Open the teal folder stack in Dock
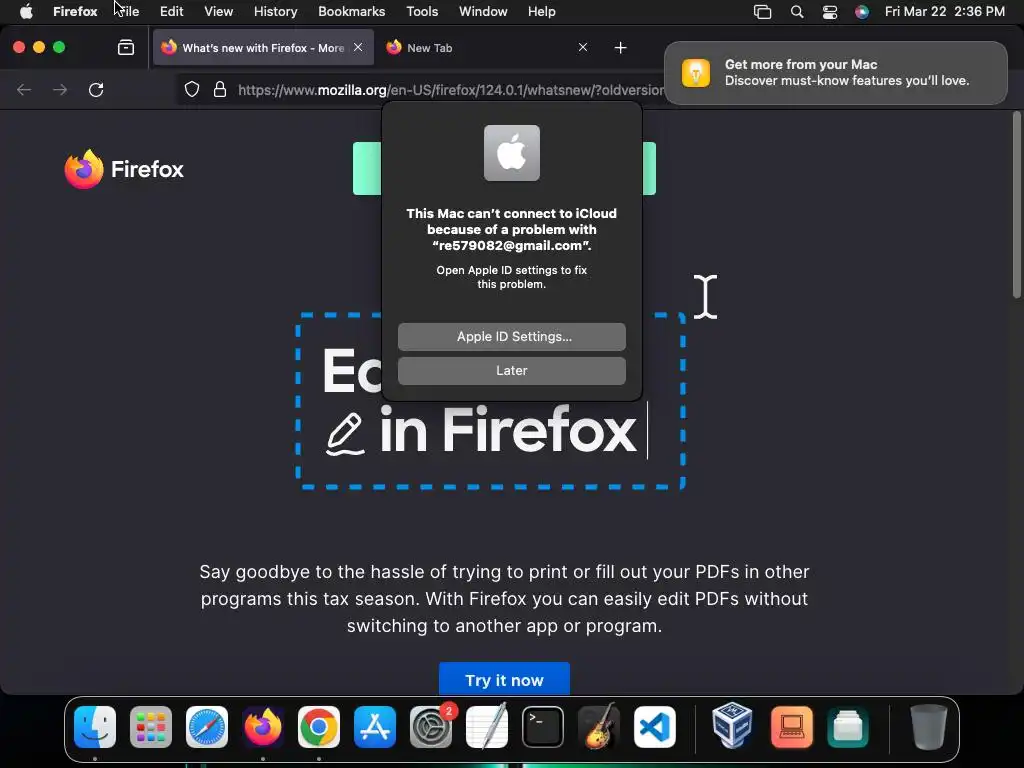 pos(848,727)
